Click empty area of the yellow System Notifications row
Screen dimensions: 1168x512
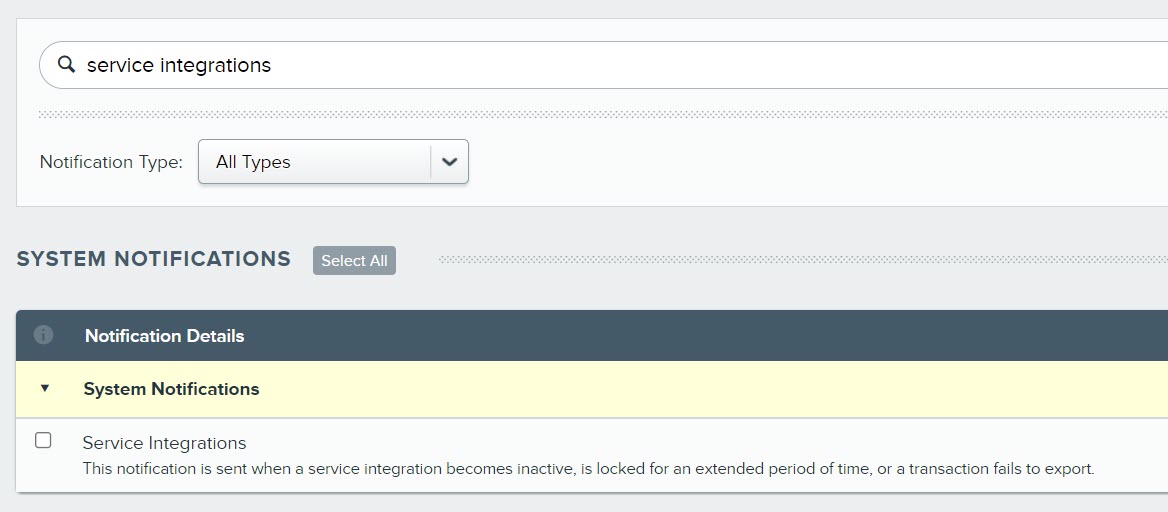(700, 389)
